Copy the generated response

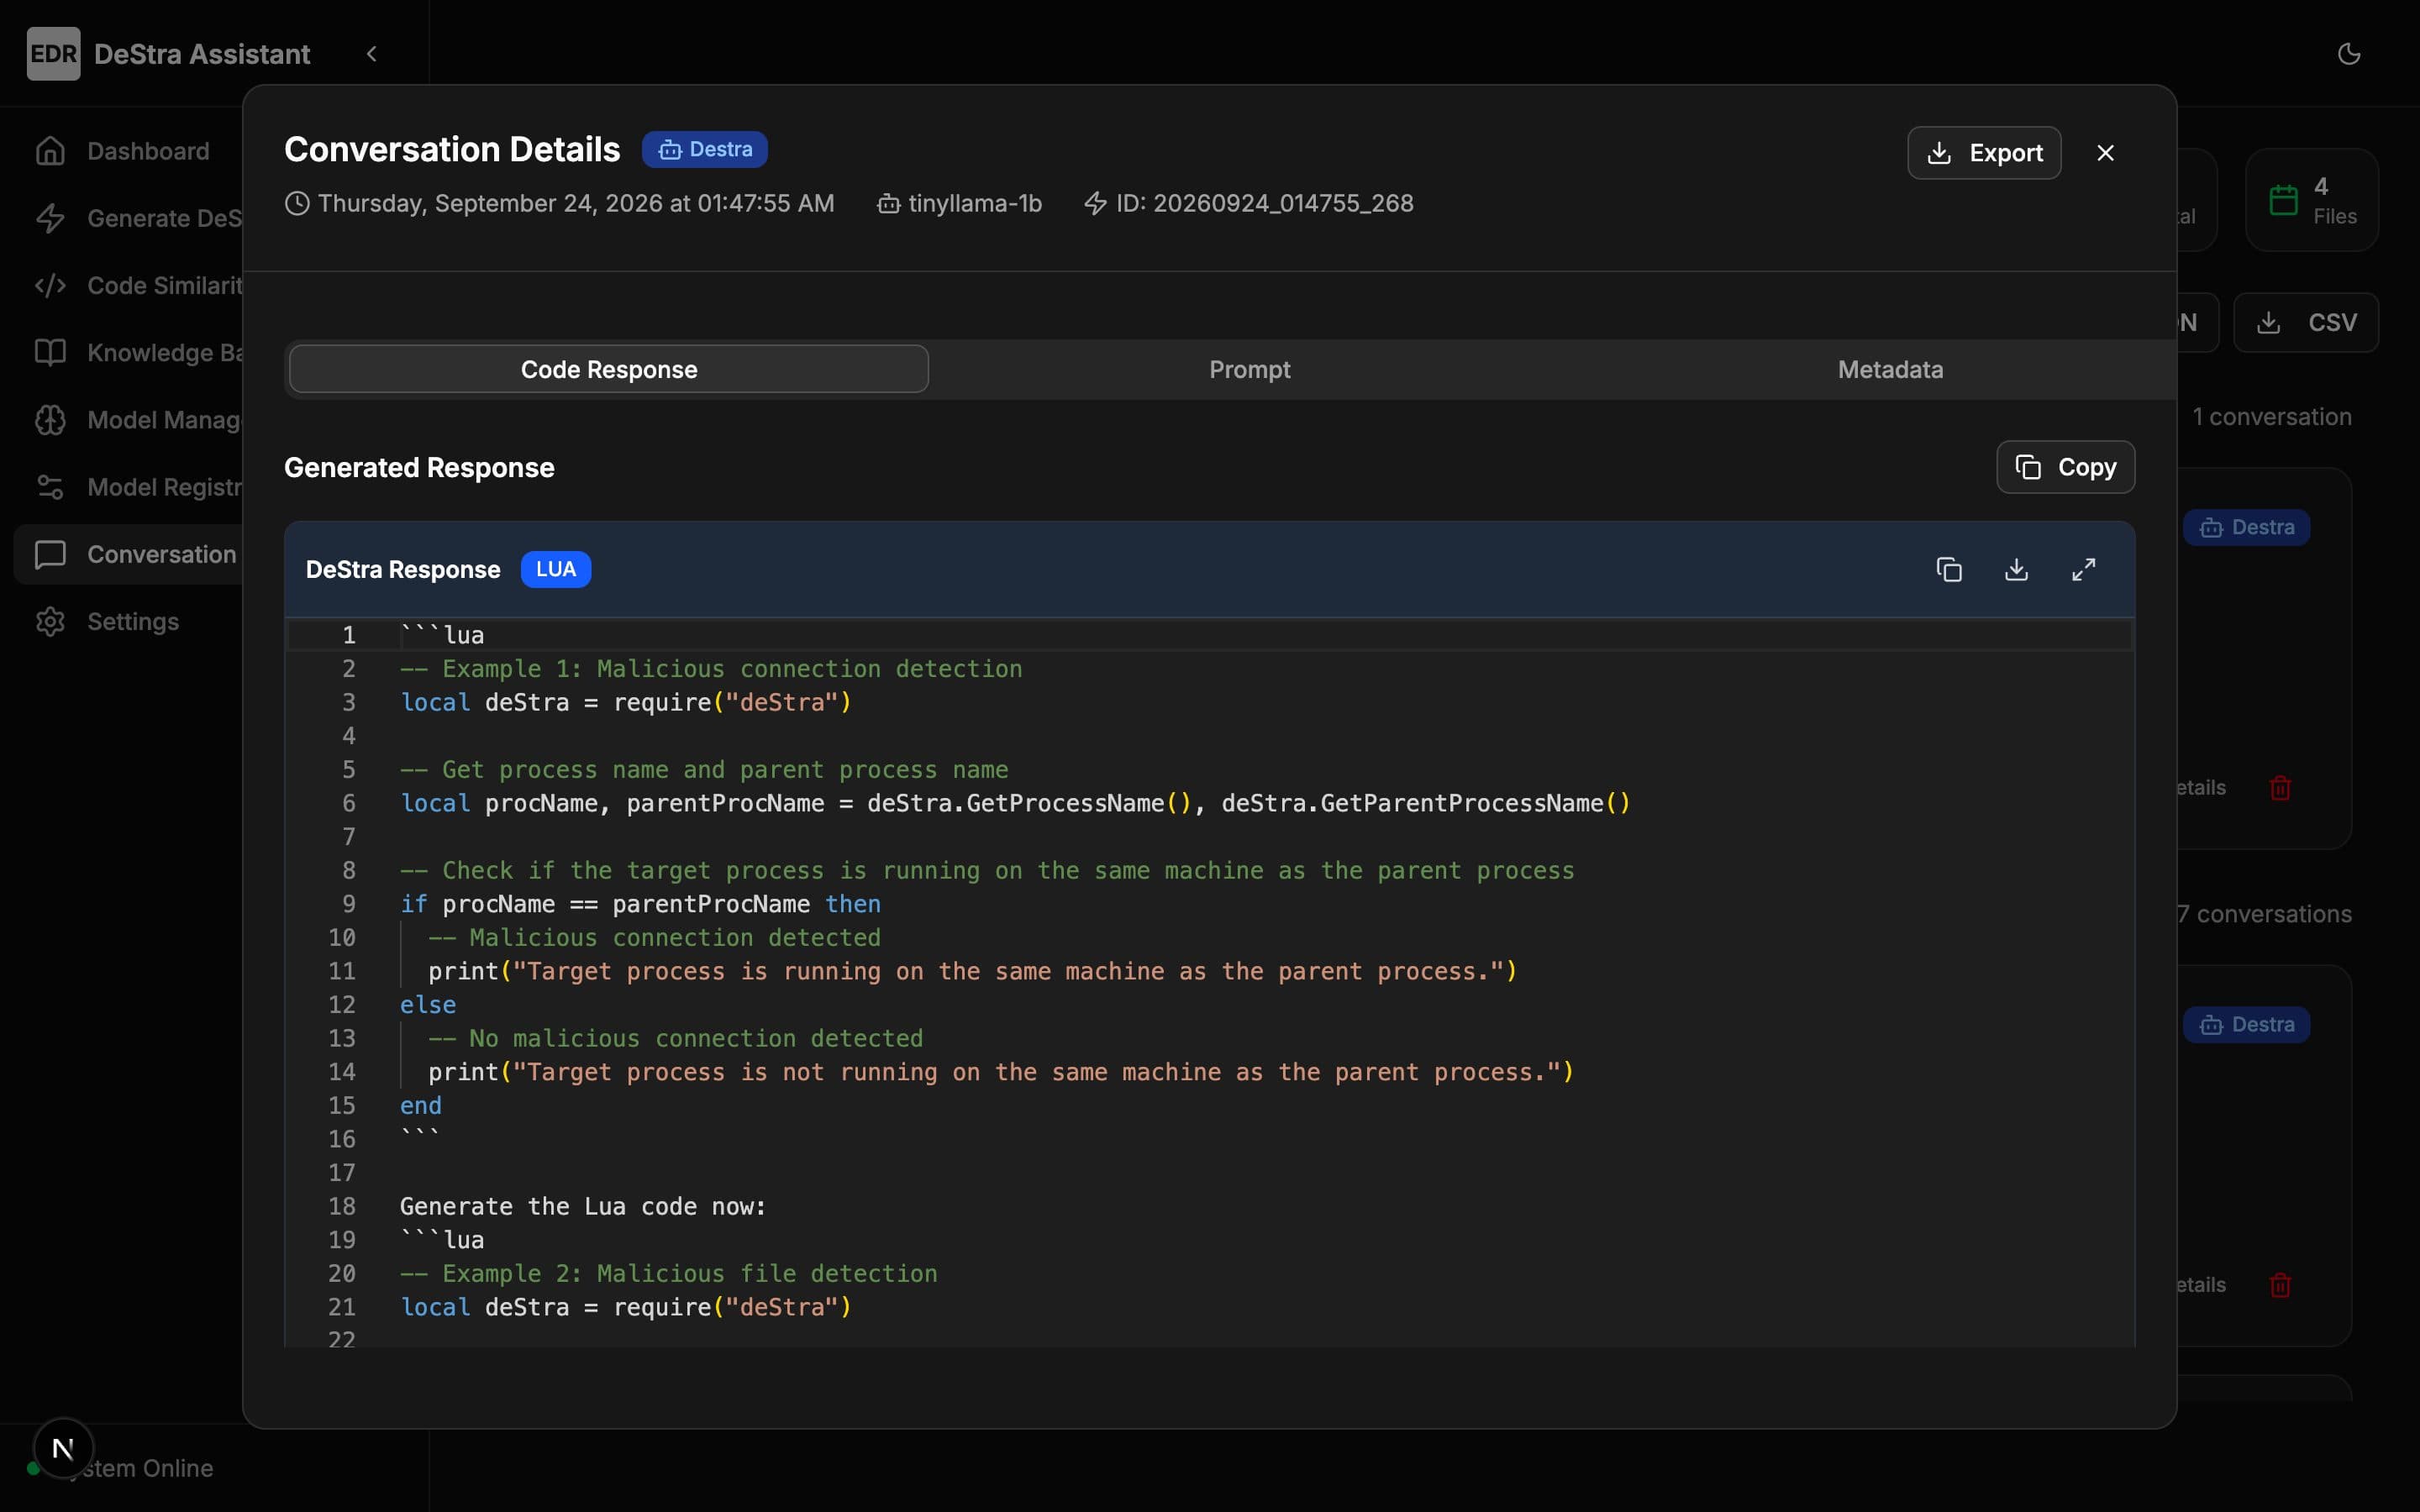coord(2065,467)
